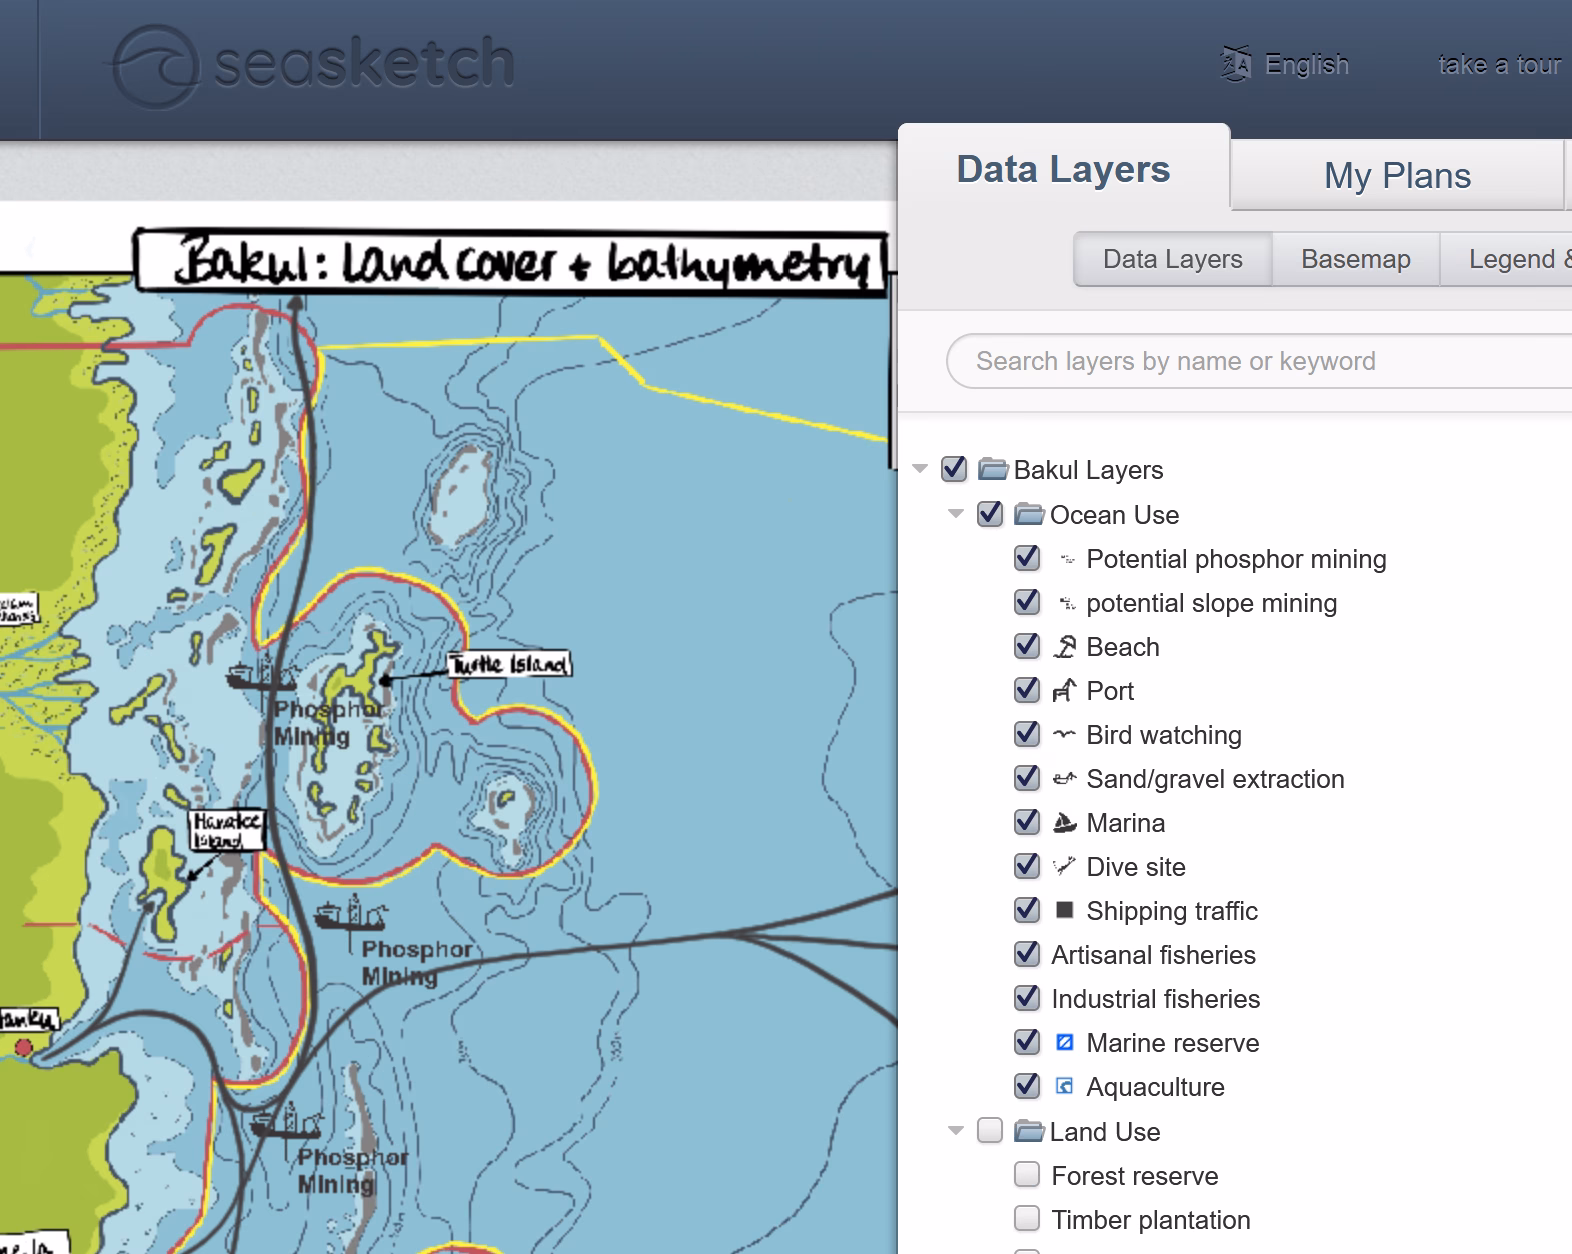
Task: Enable the Forest reserve layer
Action: click(x=1027, y=1175)
